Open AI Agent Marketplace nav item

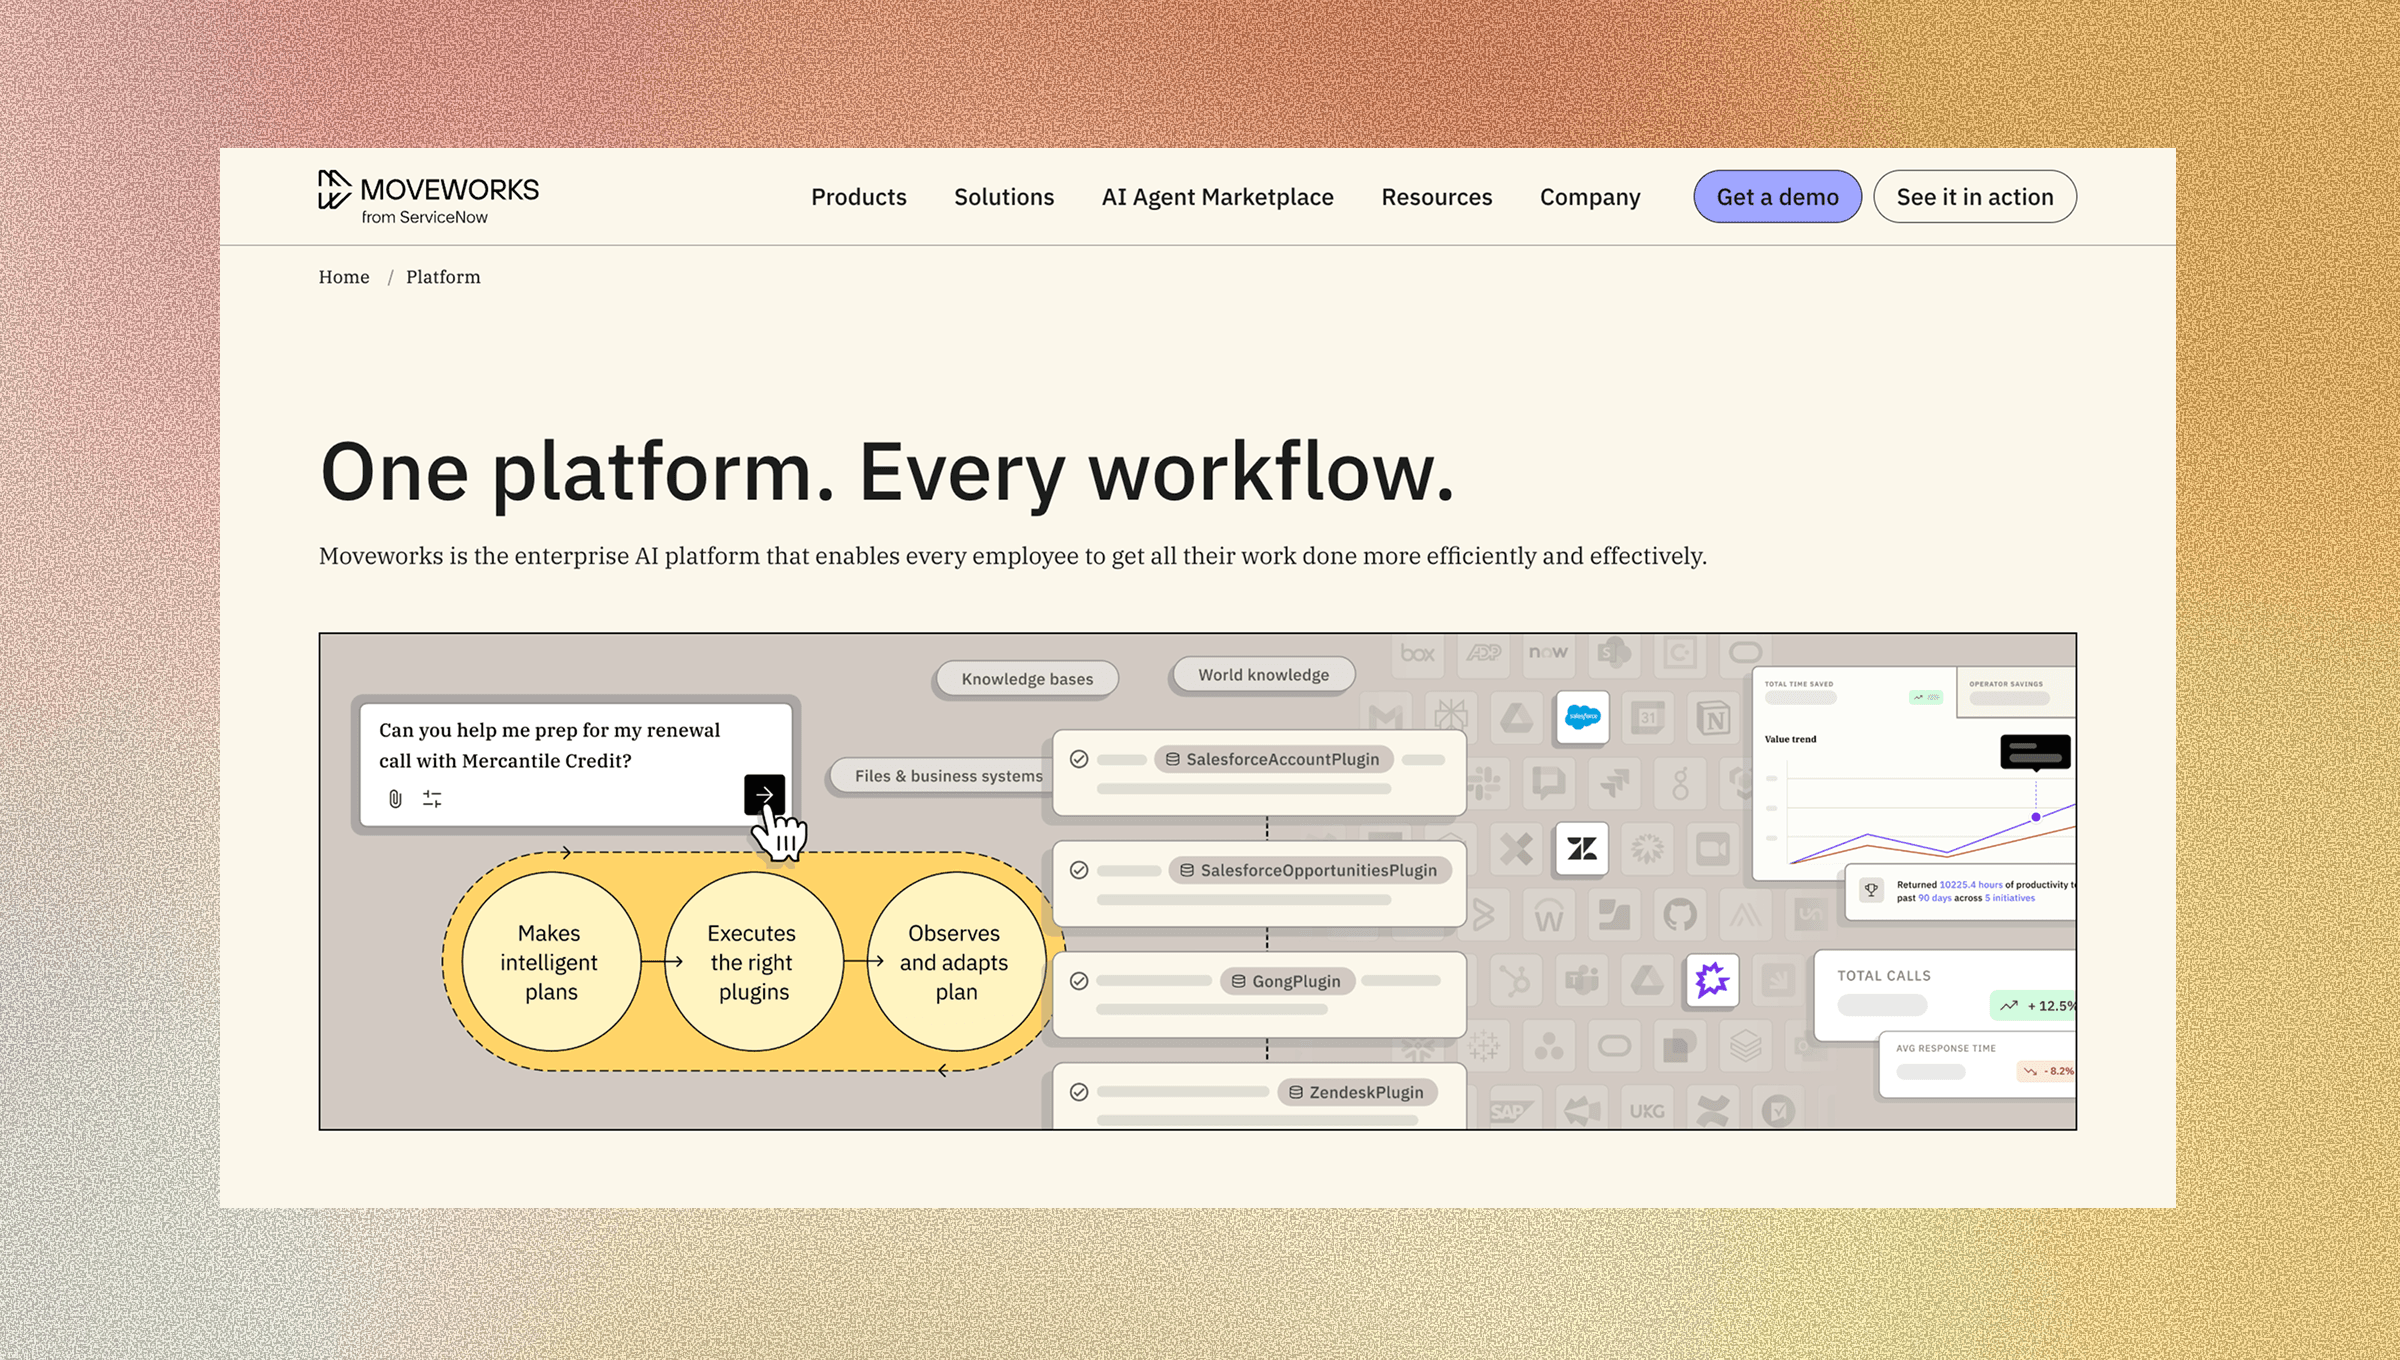1217,197
